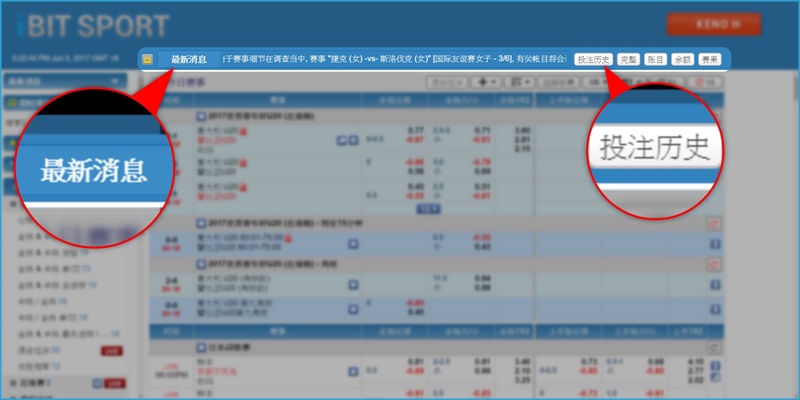This screenshot has width=800, height=400.
Task: Expand the 2017世界青年杯U20 (走地) league header
Action: click(201, 116)
